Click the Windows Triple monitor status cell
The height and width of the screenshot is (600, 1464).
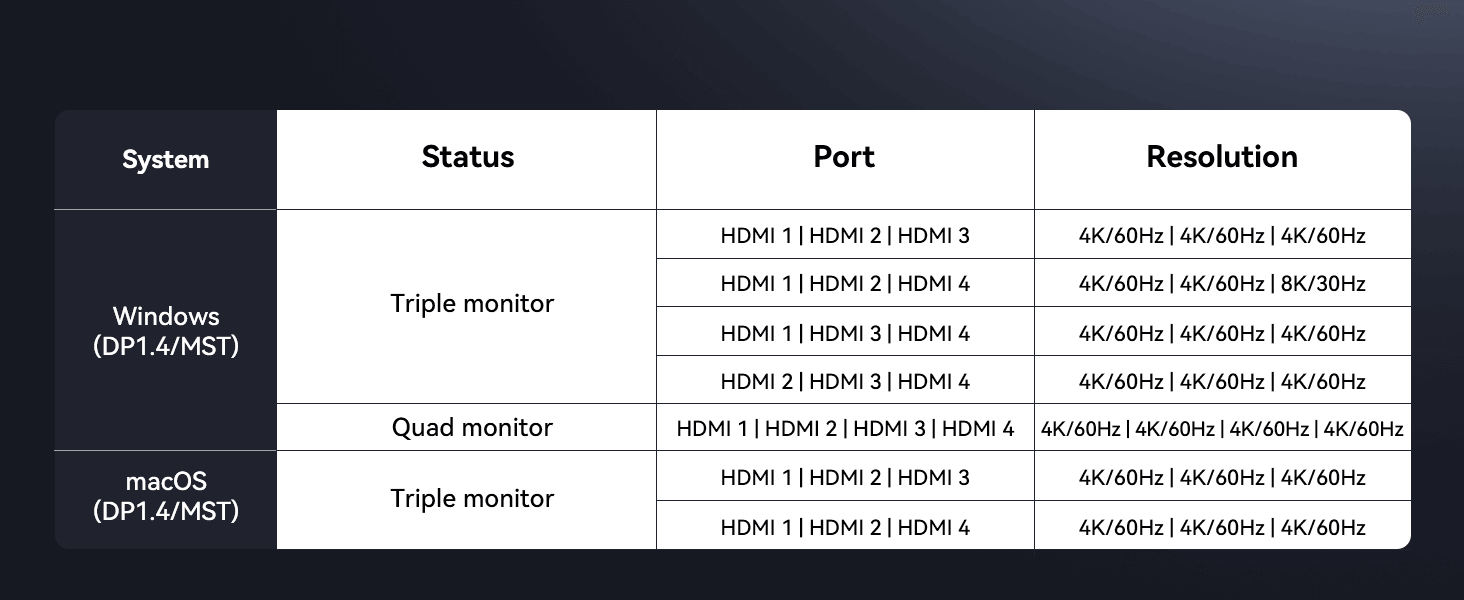coord(472,304)
